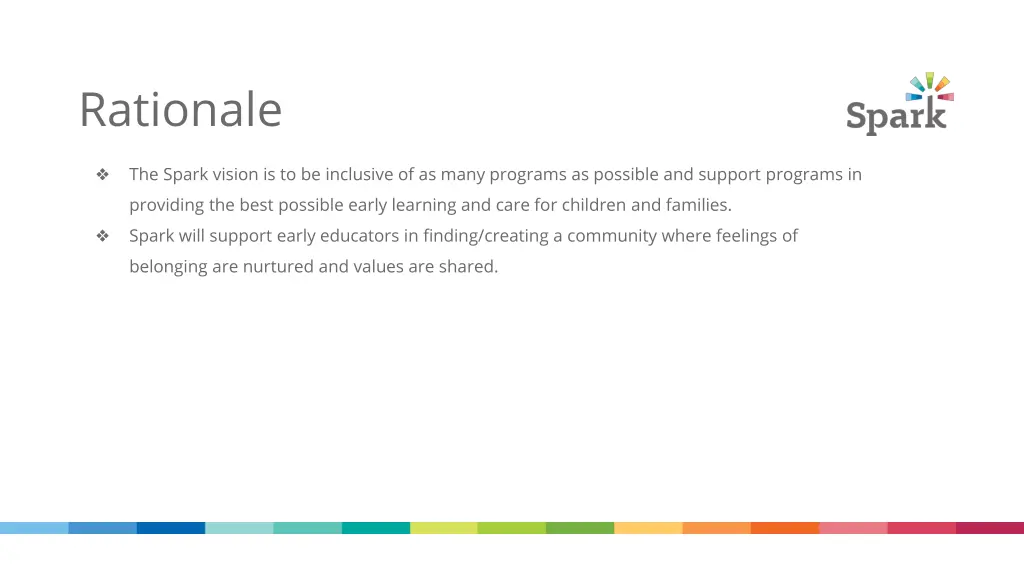Click the lime yellow footer segment
This screenshot has width=1024, height=576.
(x=444, y=528)
